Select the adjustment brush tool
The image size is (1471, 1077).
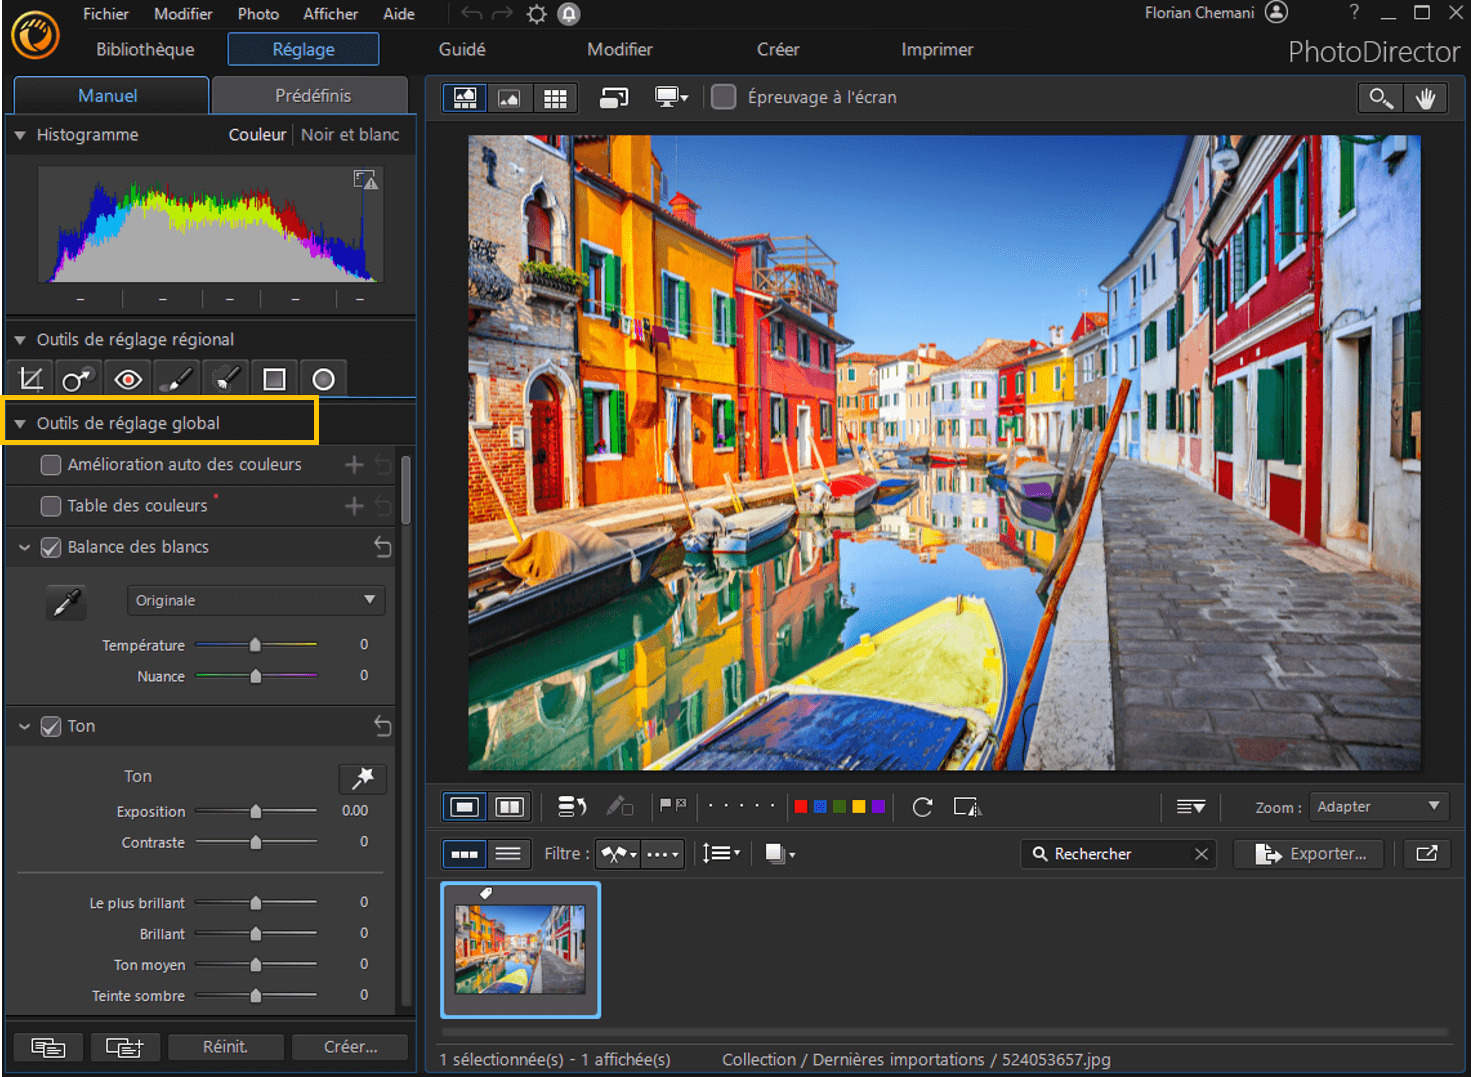(176, 378)
